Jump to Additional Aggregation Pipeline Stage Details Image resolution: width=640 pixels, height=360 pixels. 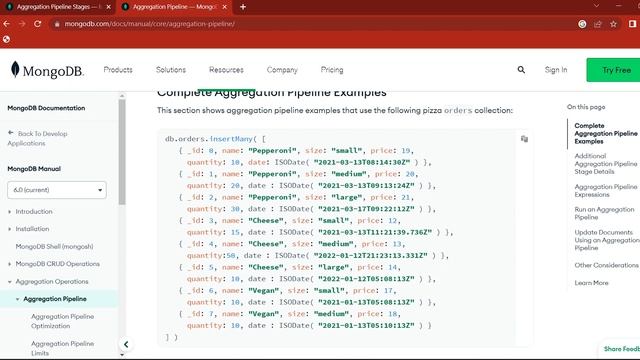[x=606, y=164]
